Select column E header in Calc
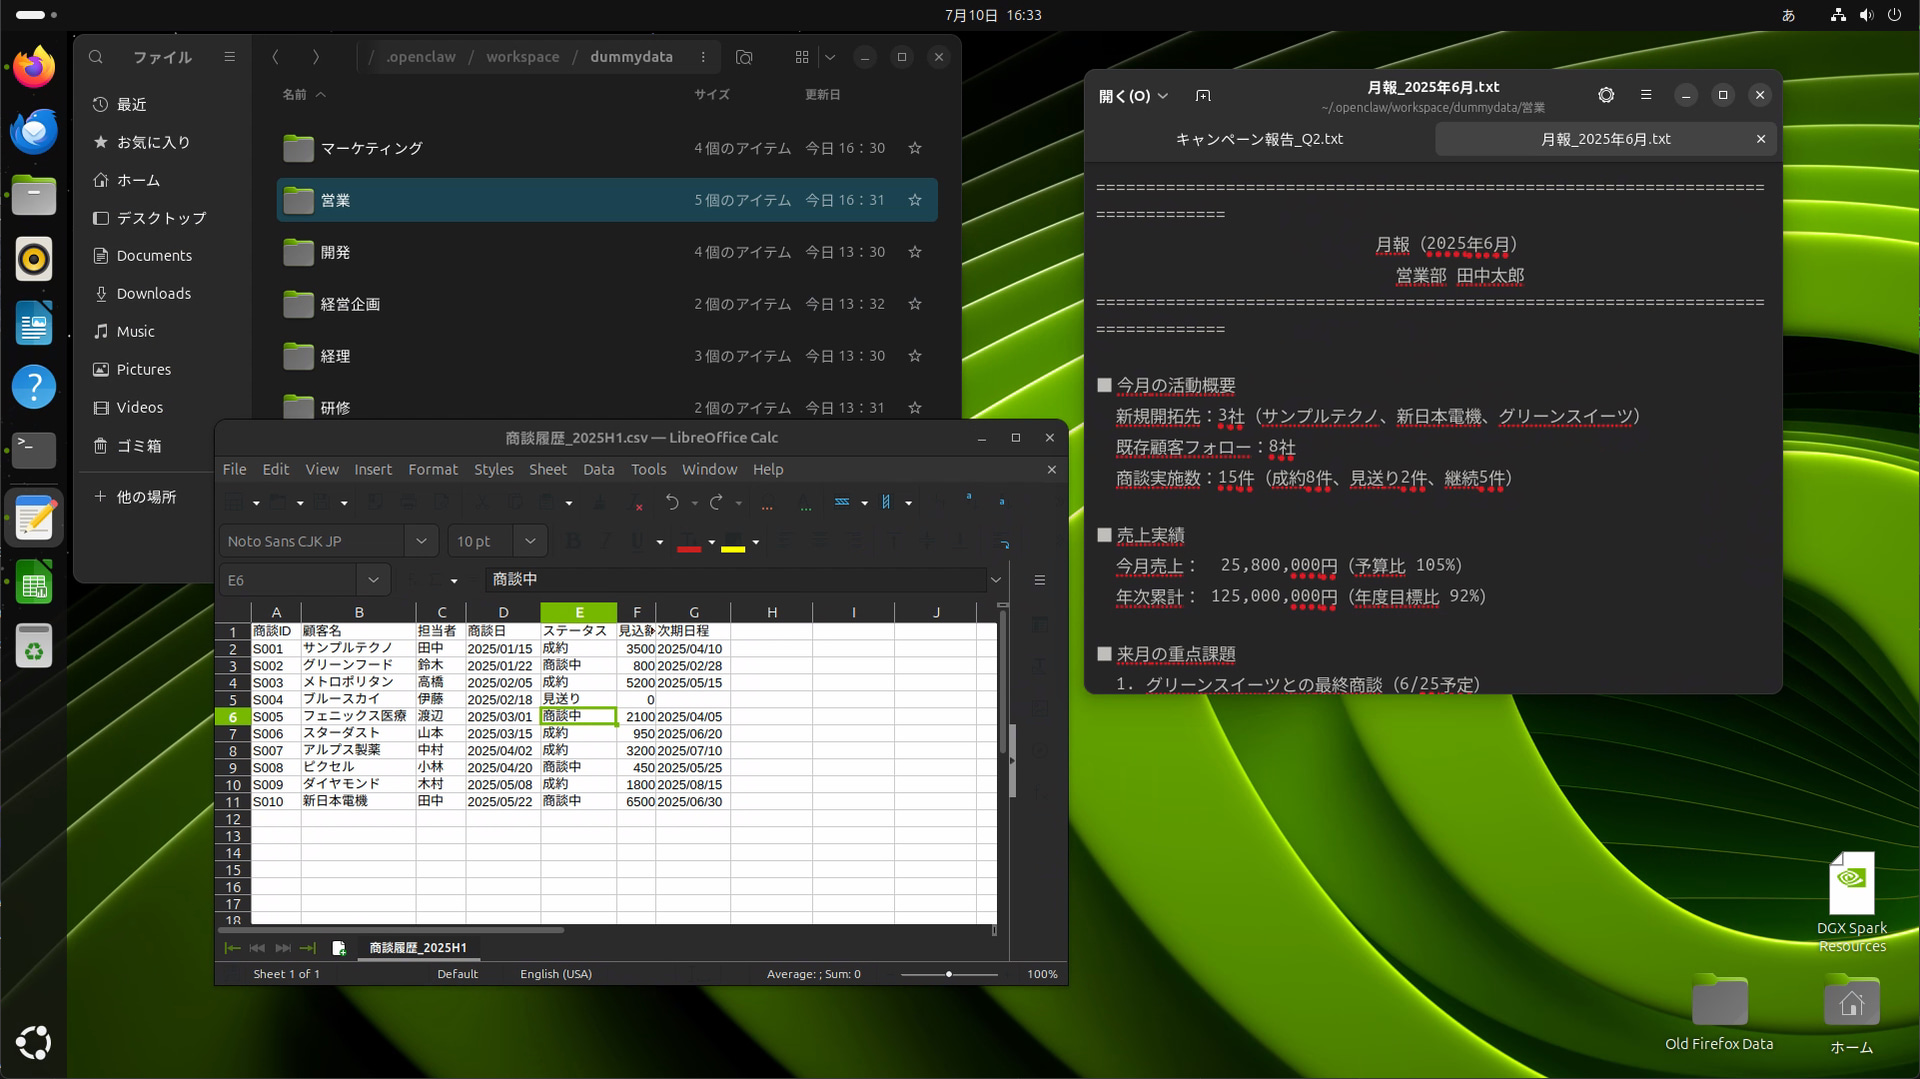This screenshot has width=1920, height=1079. (x=578, y=612)
